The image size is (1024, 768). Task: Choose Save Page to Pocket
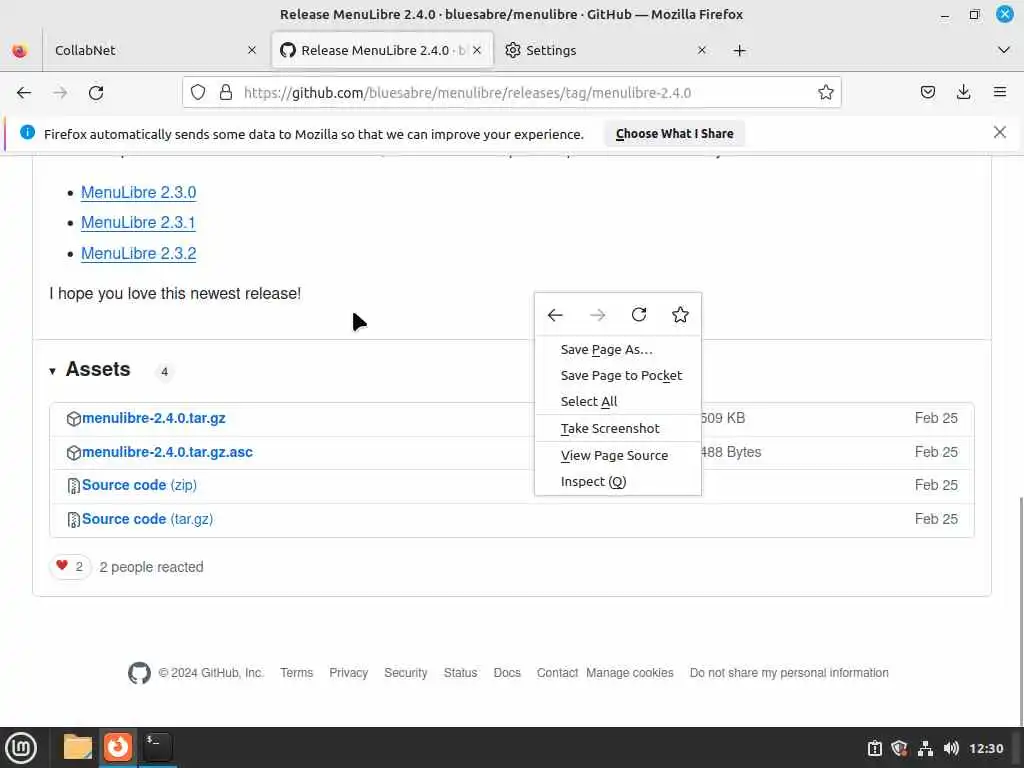618,376
